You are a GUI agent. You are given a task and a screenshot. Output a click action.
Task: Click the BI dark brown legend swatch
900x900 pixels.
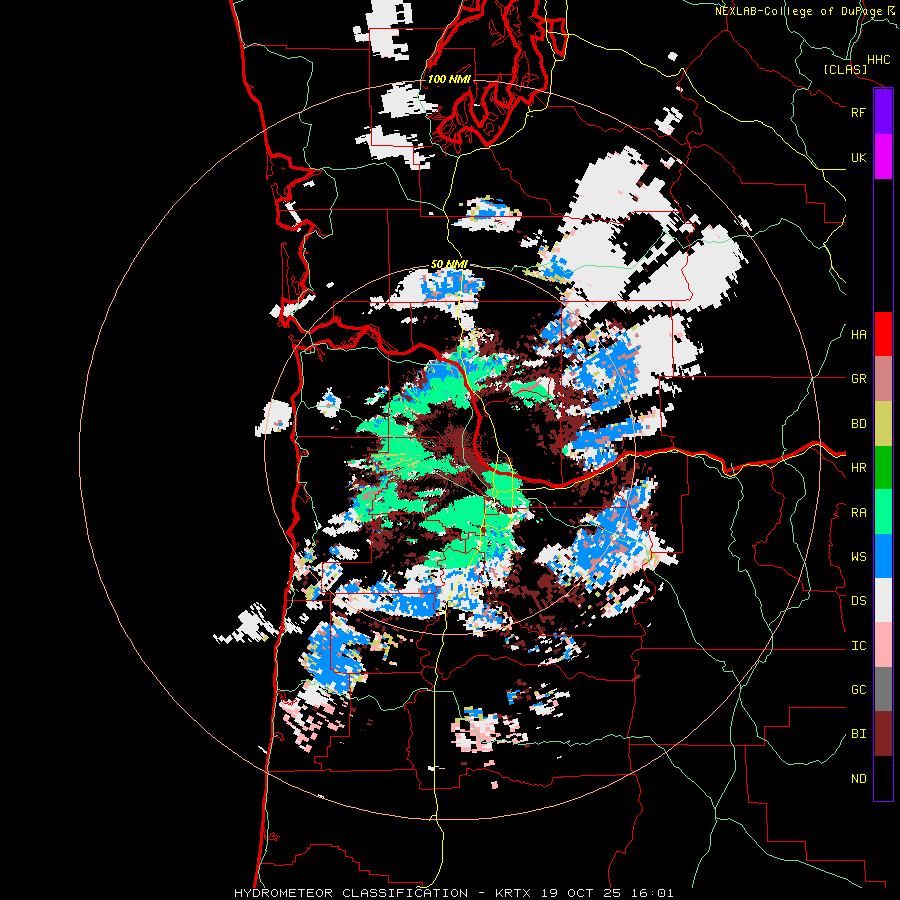(883, 734)
